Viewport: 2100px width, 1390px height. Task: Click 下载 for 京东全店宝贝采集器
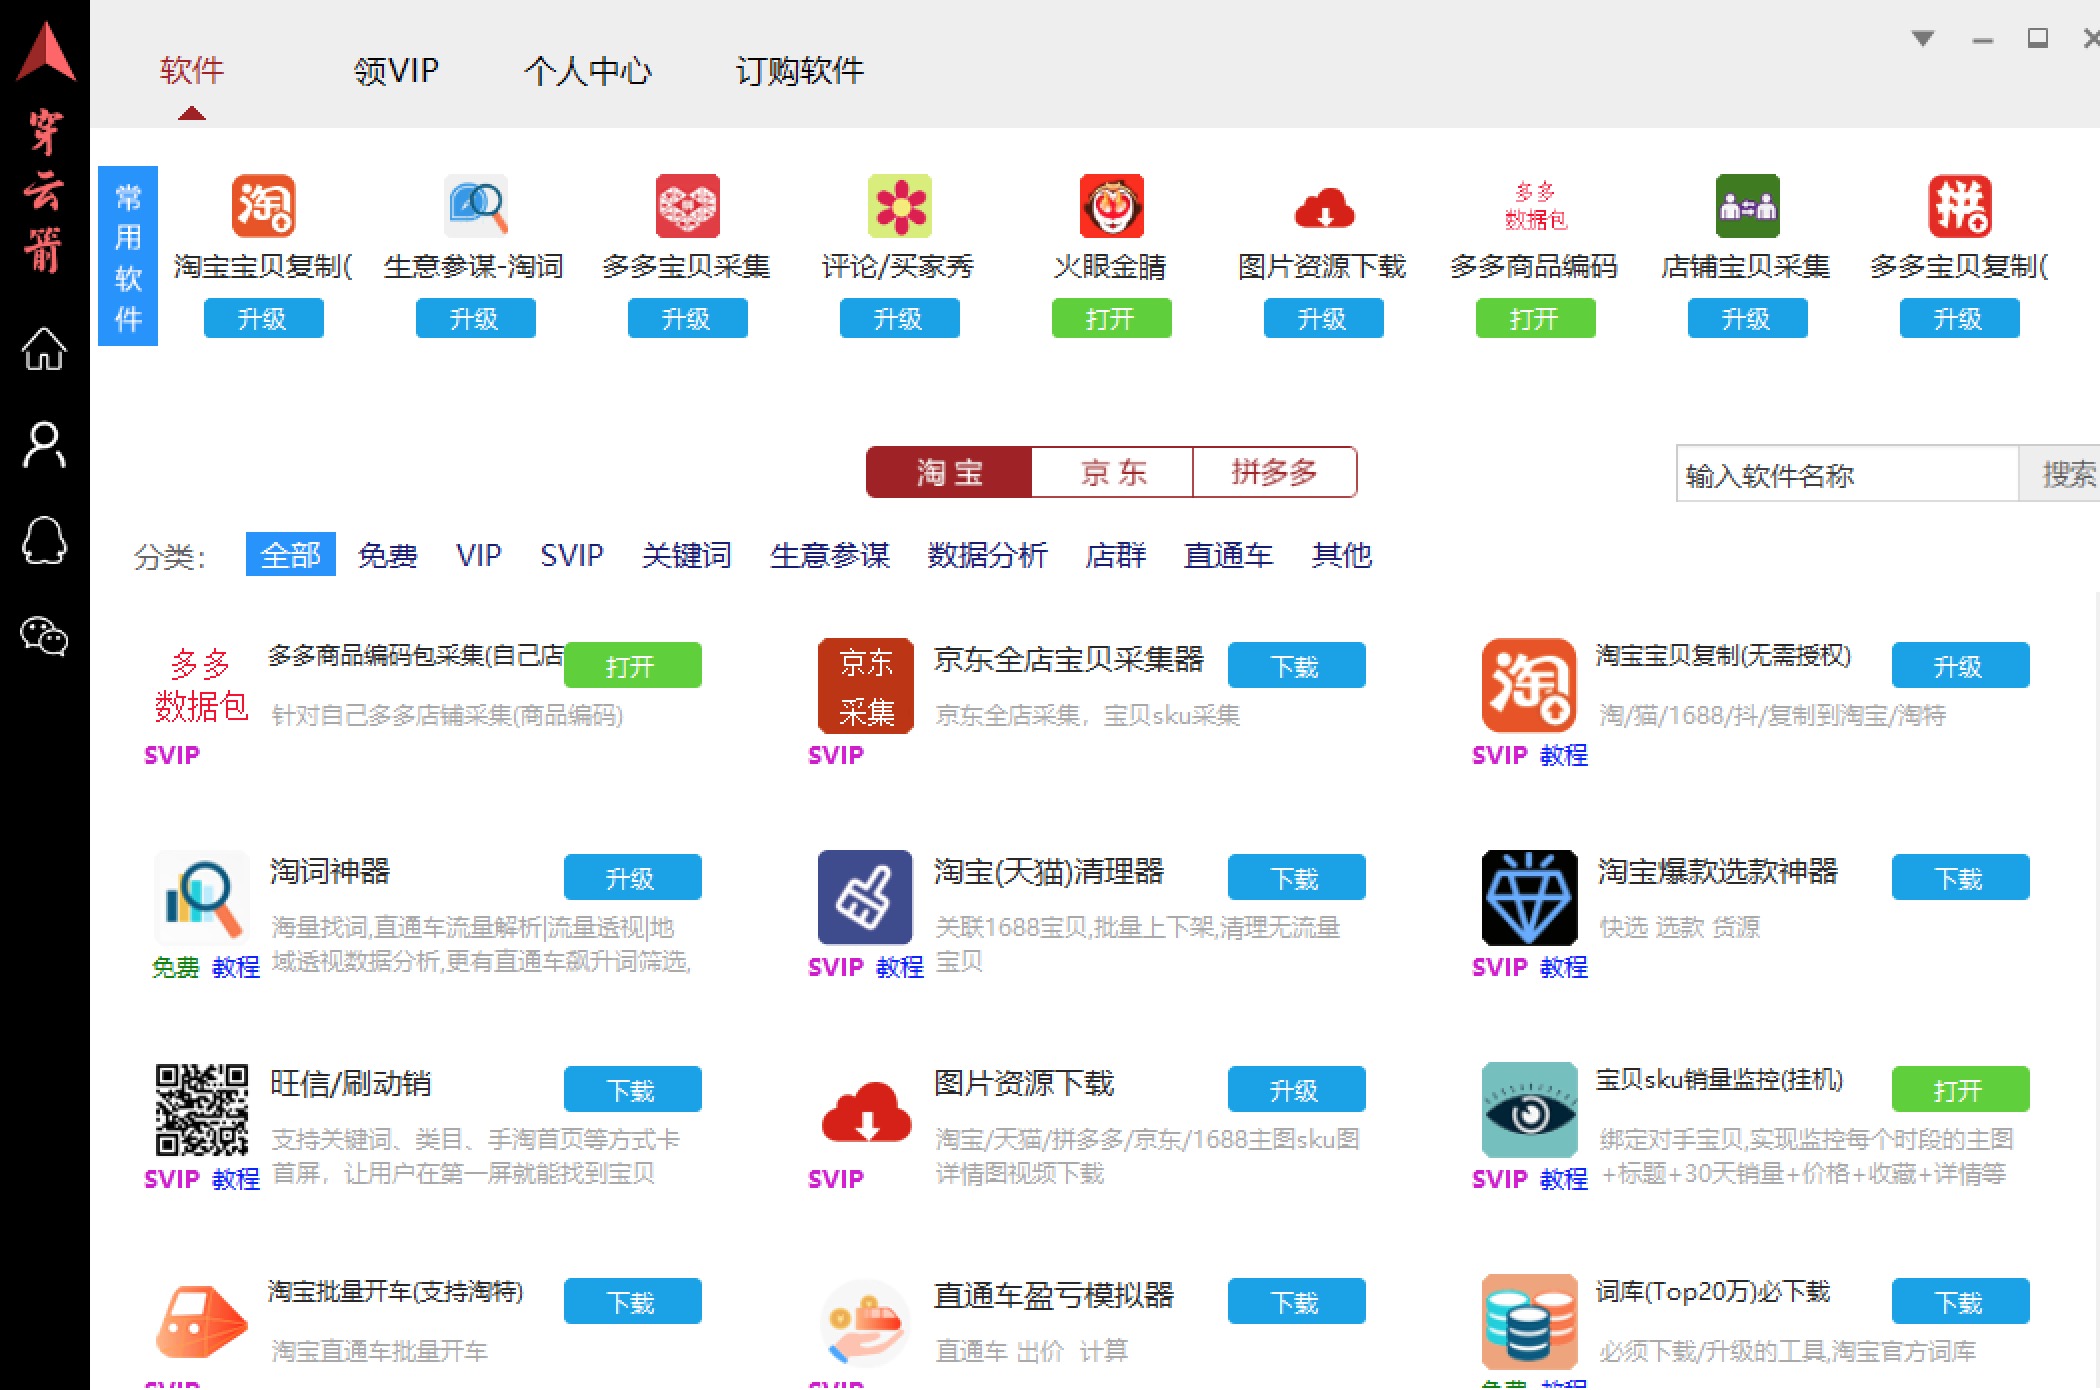tap(1297, 666)
